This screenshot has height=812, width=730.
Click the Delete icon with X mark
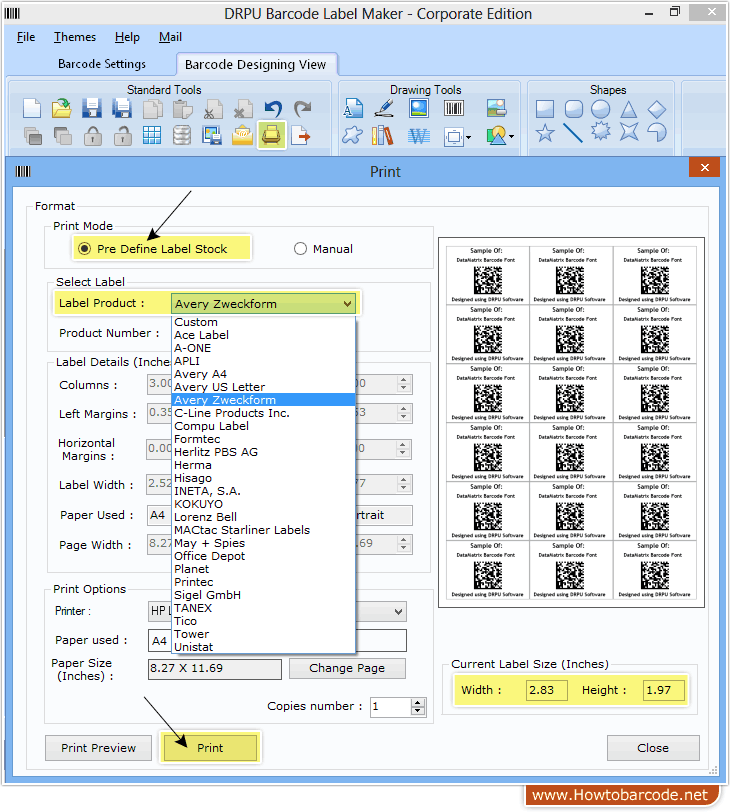pos(243,109)
